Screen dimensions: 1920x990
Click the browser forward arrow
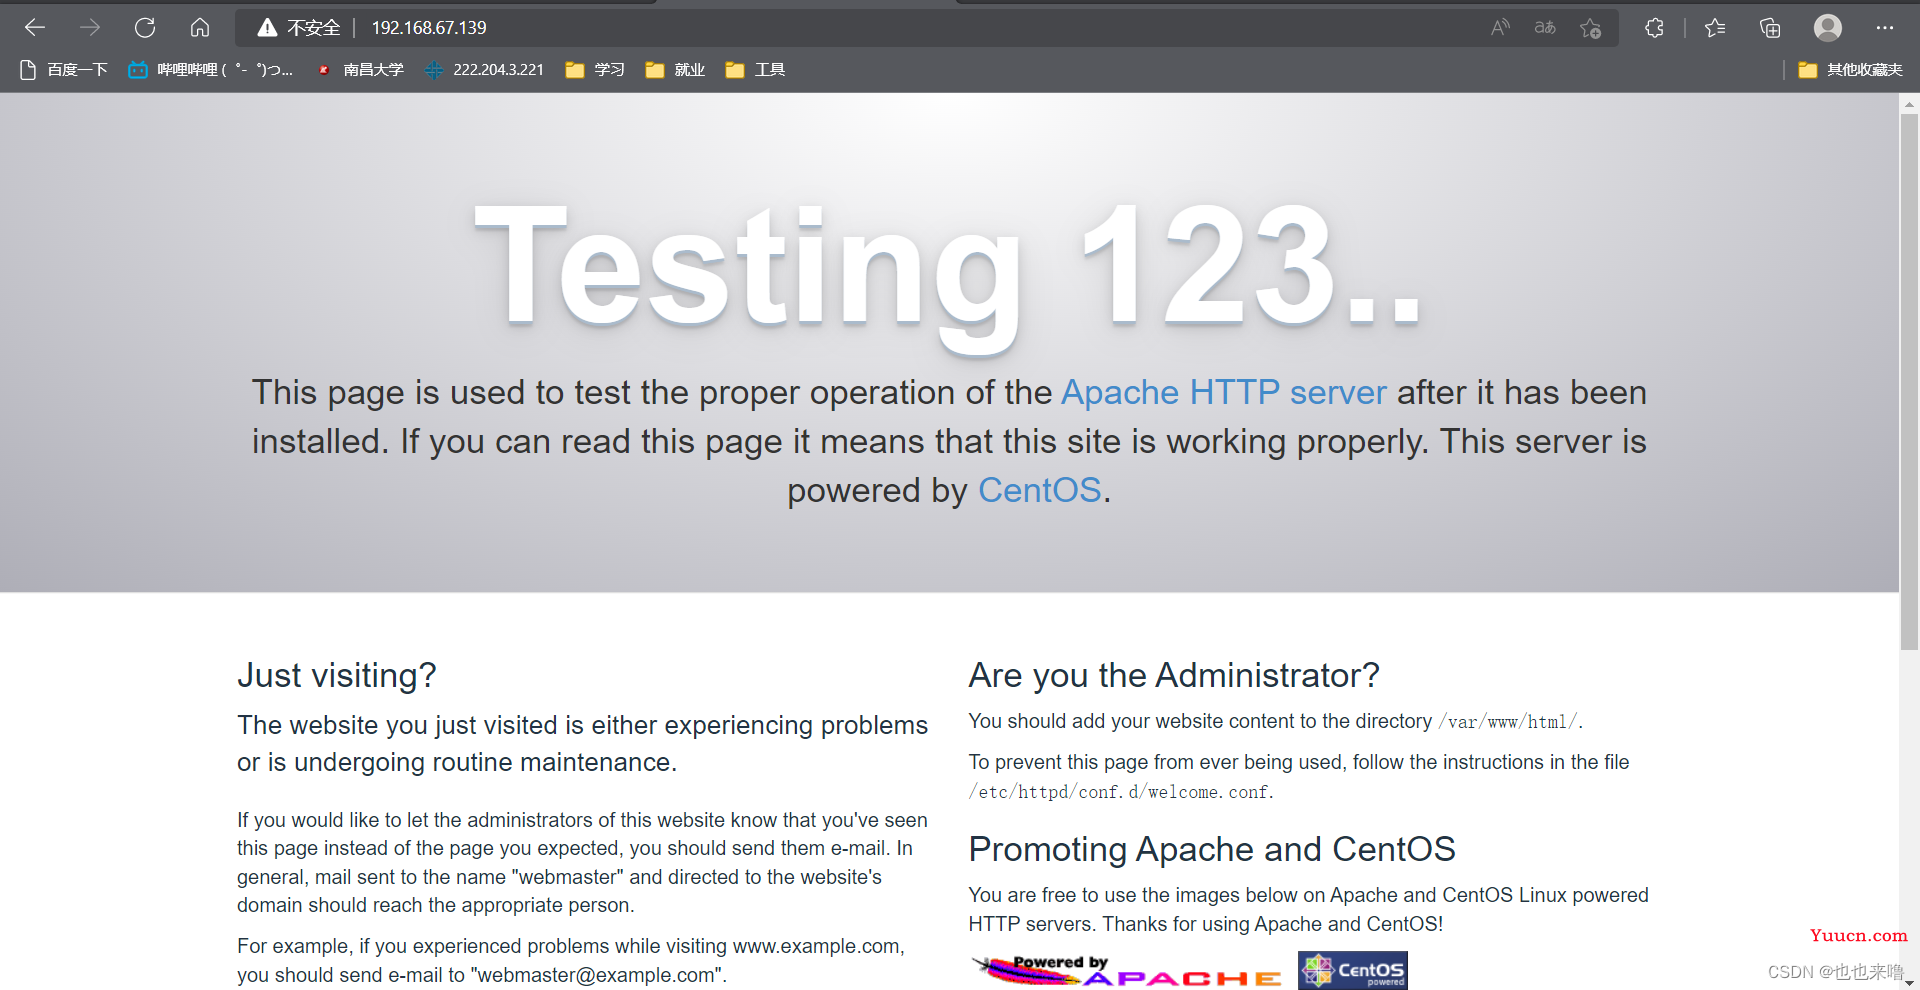[90, 28]
